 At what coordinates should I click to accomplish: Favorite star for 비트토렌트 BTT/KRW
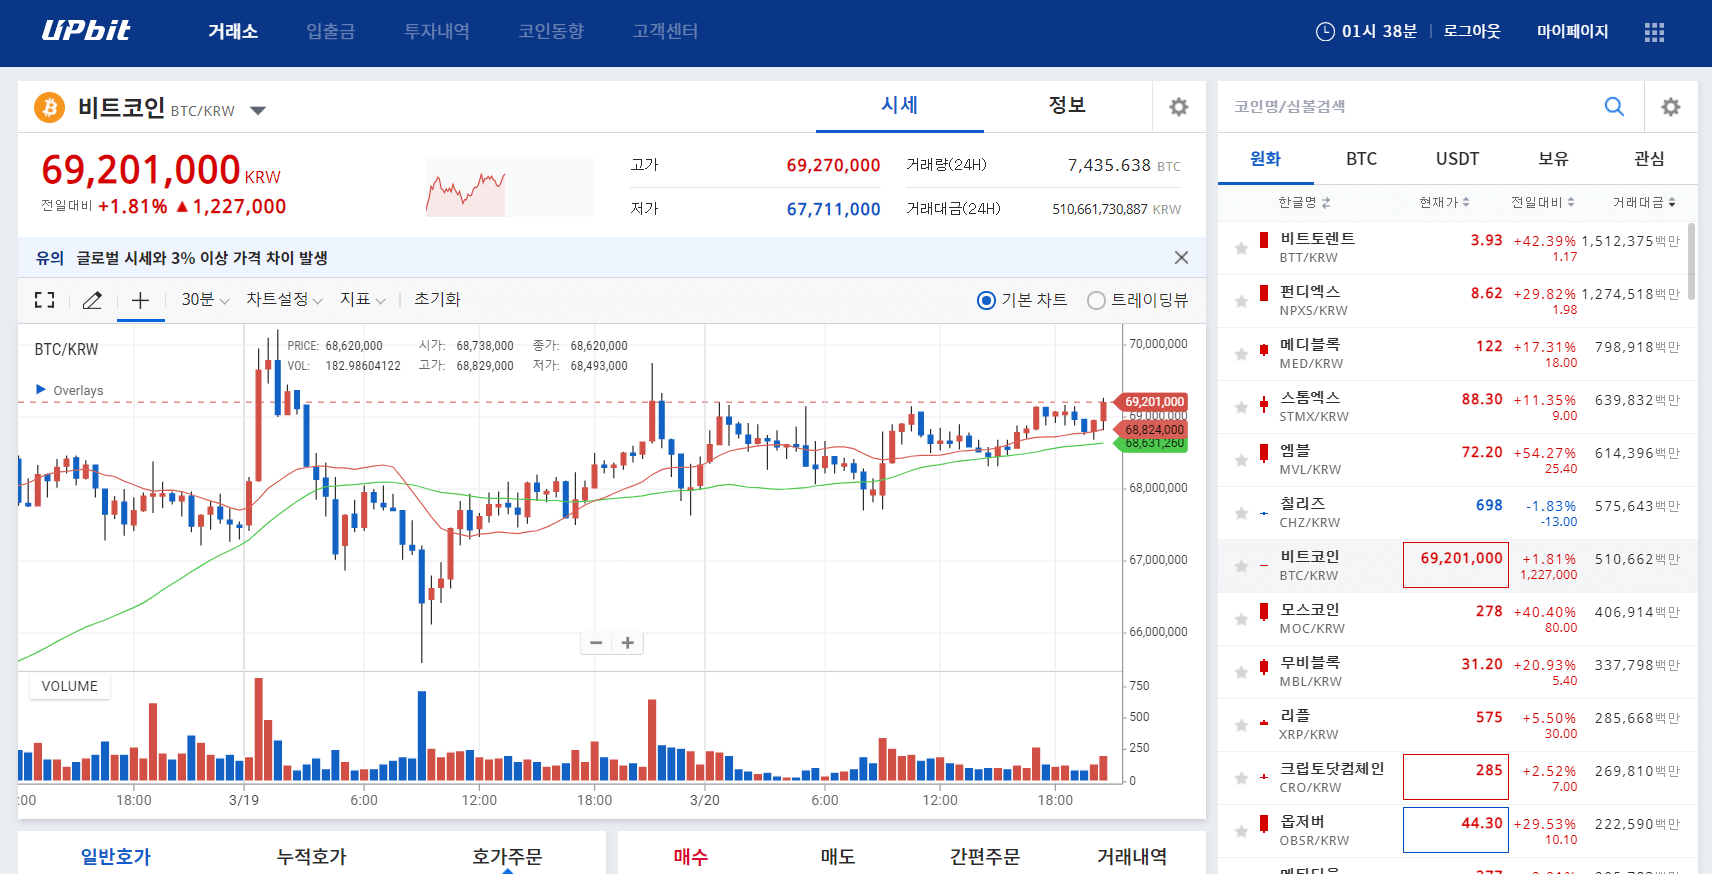point(1241,248)
